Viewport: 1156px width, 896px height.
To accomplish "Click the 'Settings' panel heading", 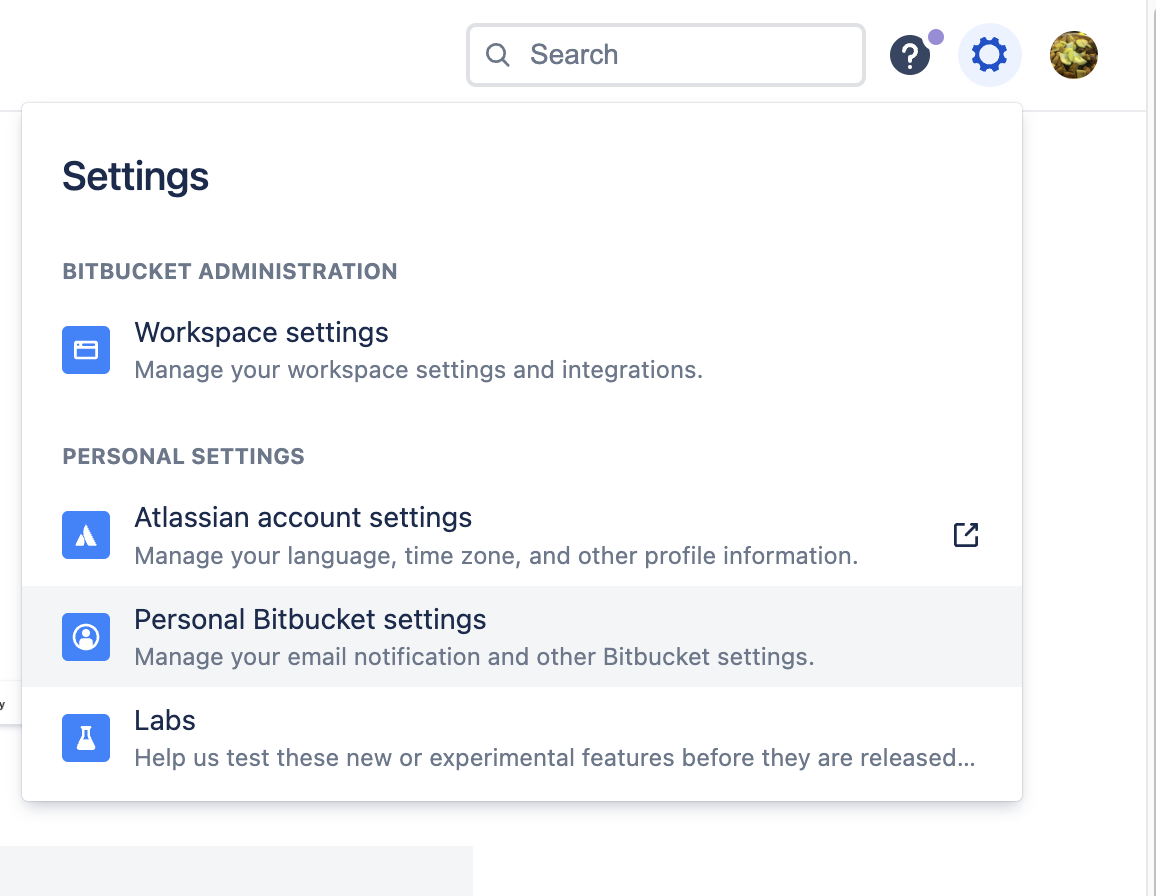I will 136,177.
